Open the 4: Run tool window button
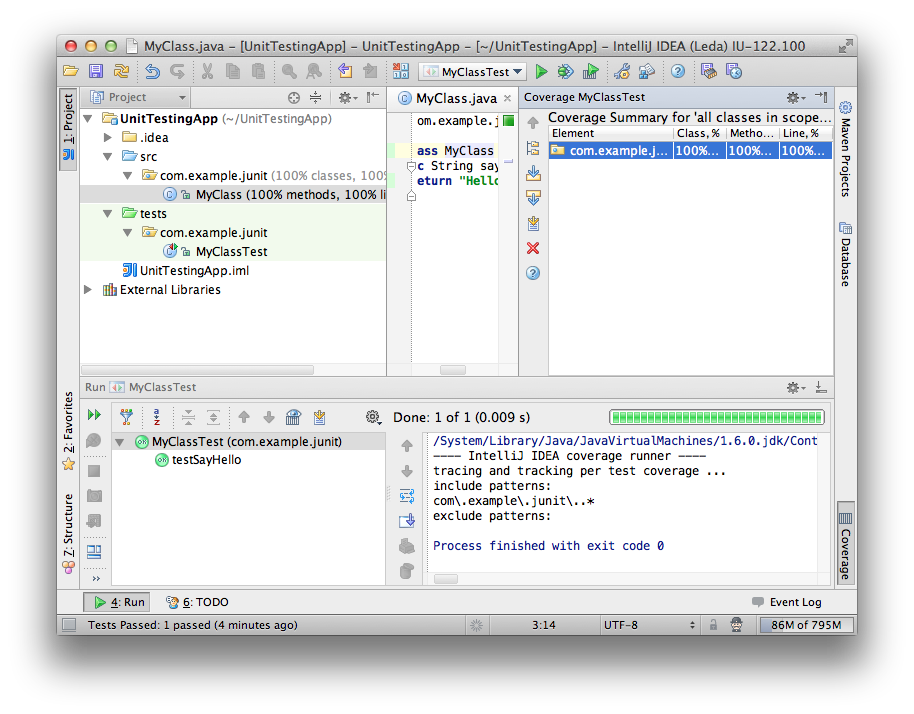Image resolution: width=914 pixels, height=714 pixels. coord(119,602)
